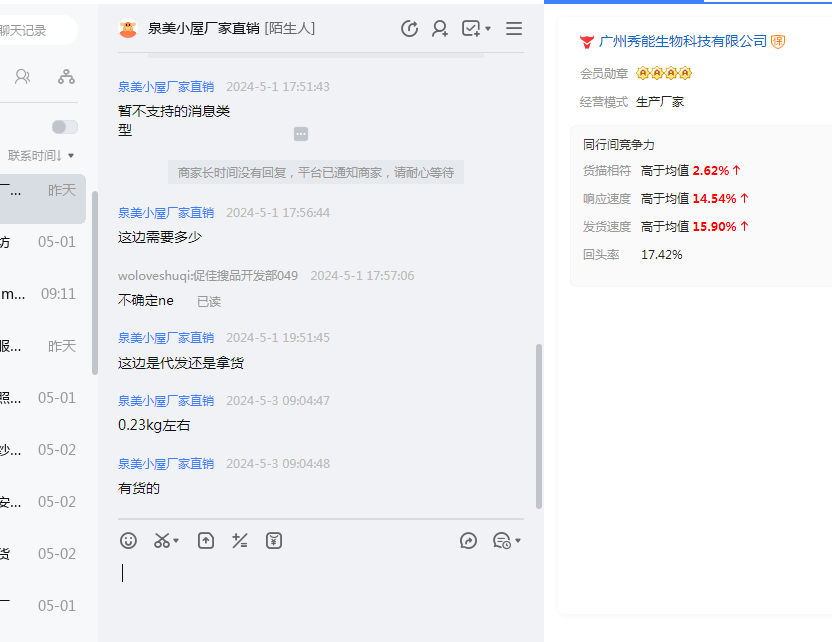This screenshot has width=832, height=642.
Task: Expand the 联系时间 sort dropdown
Action: click(41, 155)
